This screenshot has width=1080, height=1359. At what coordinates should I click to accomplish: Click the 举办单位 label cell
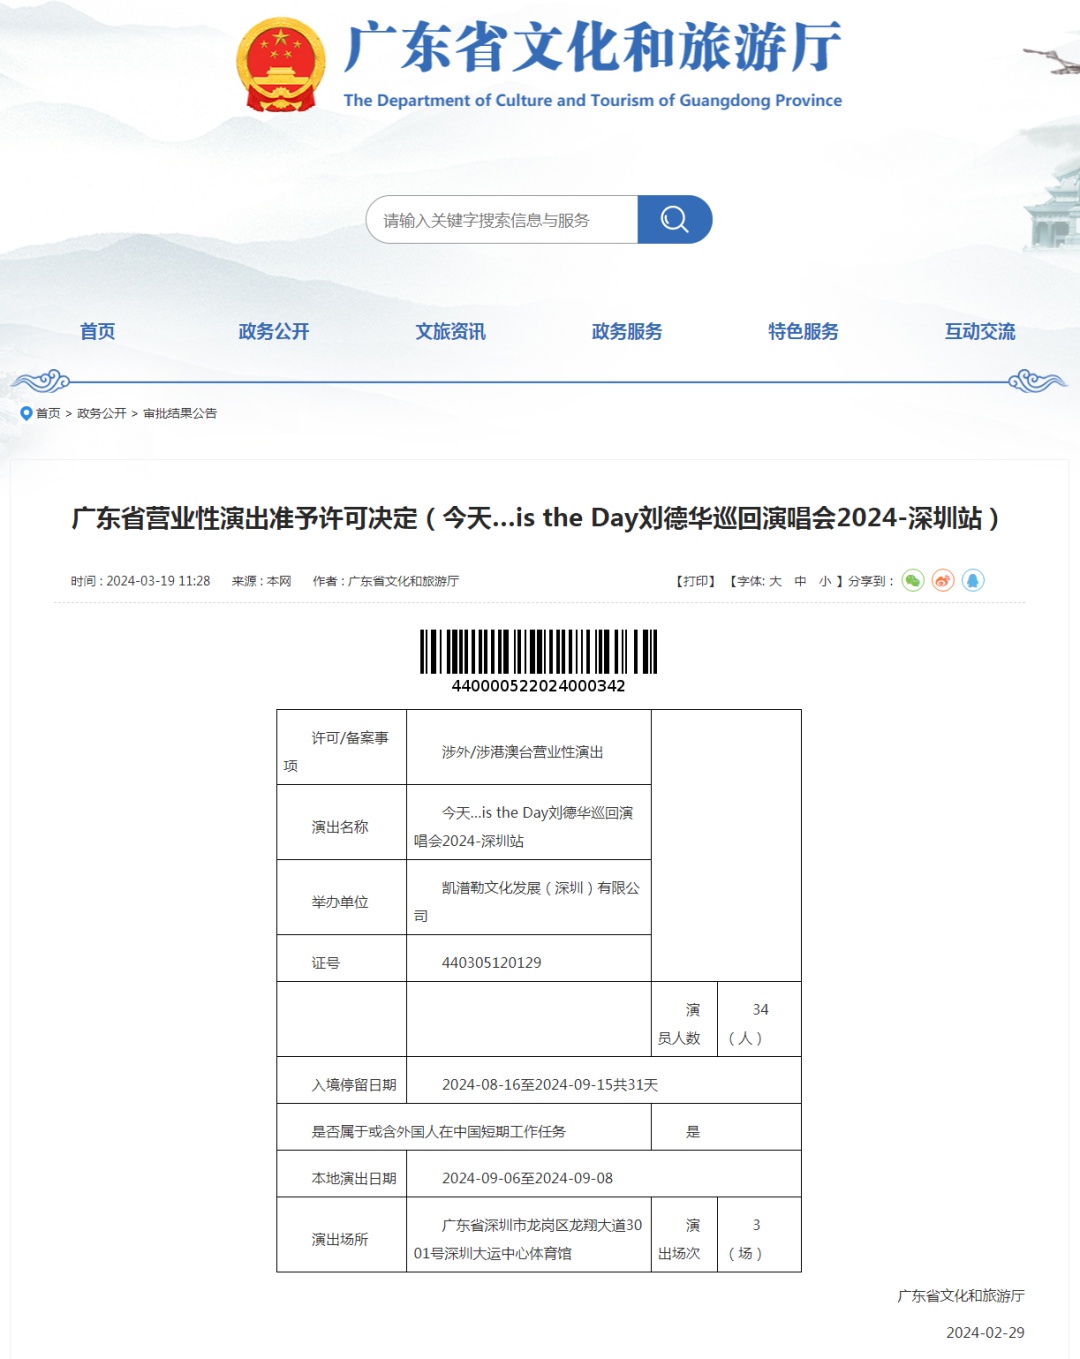(342, 897)
